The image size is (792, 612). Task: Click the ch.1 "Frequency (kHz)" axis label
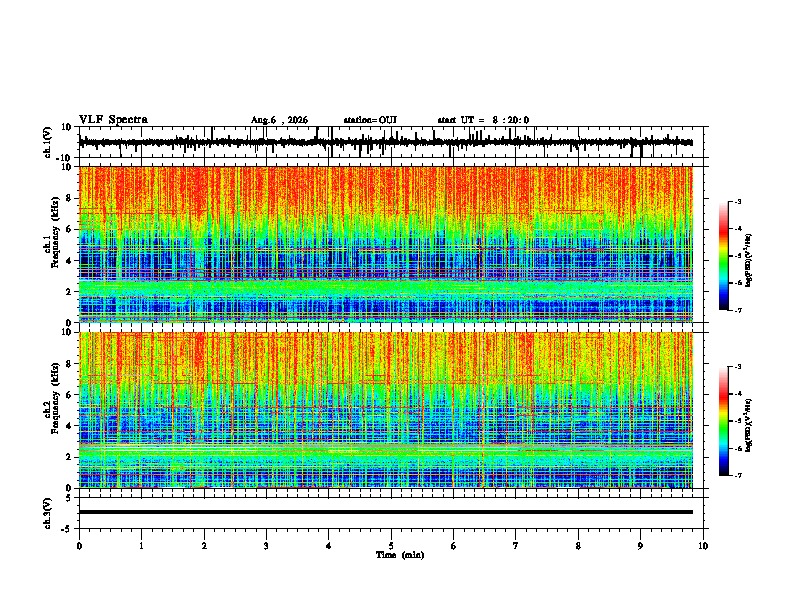[x=55, y=233]
